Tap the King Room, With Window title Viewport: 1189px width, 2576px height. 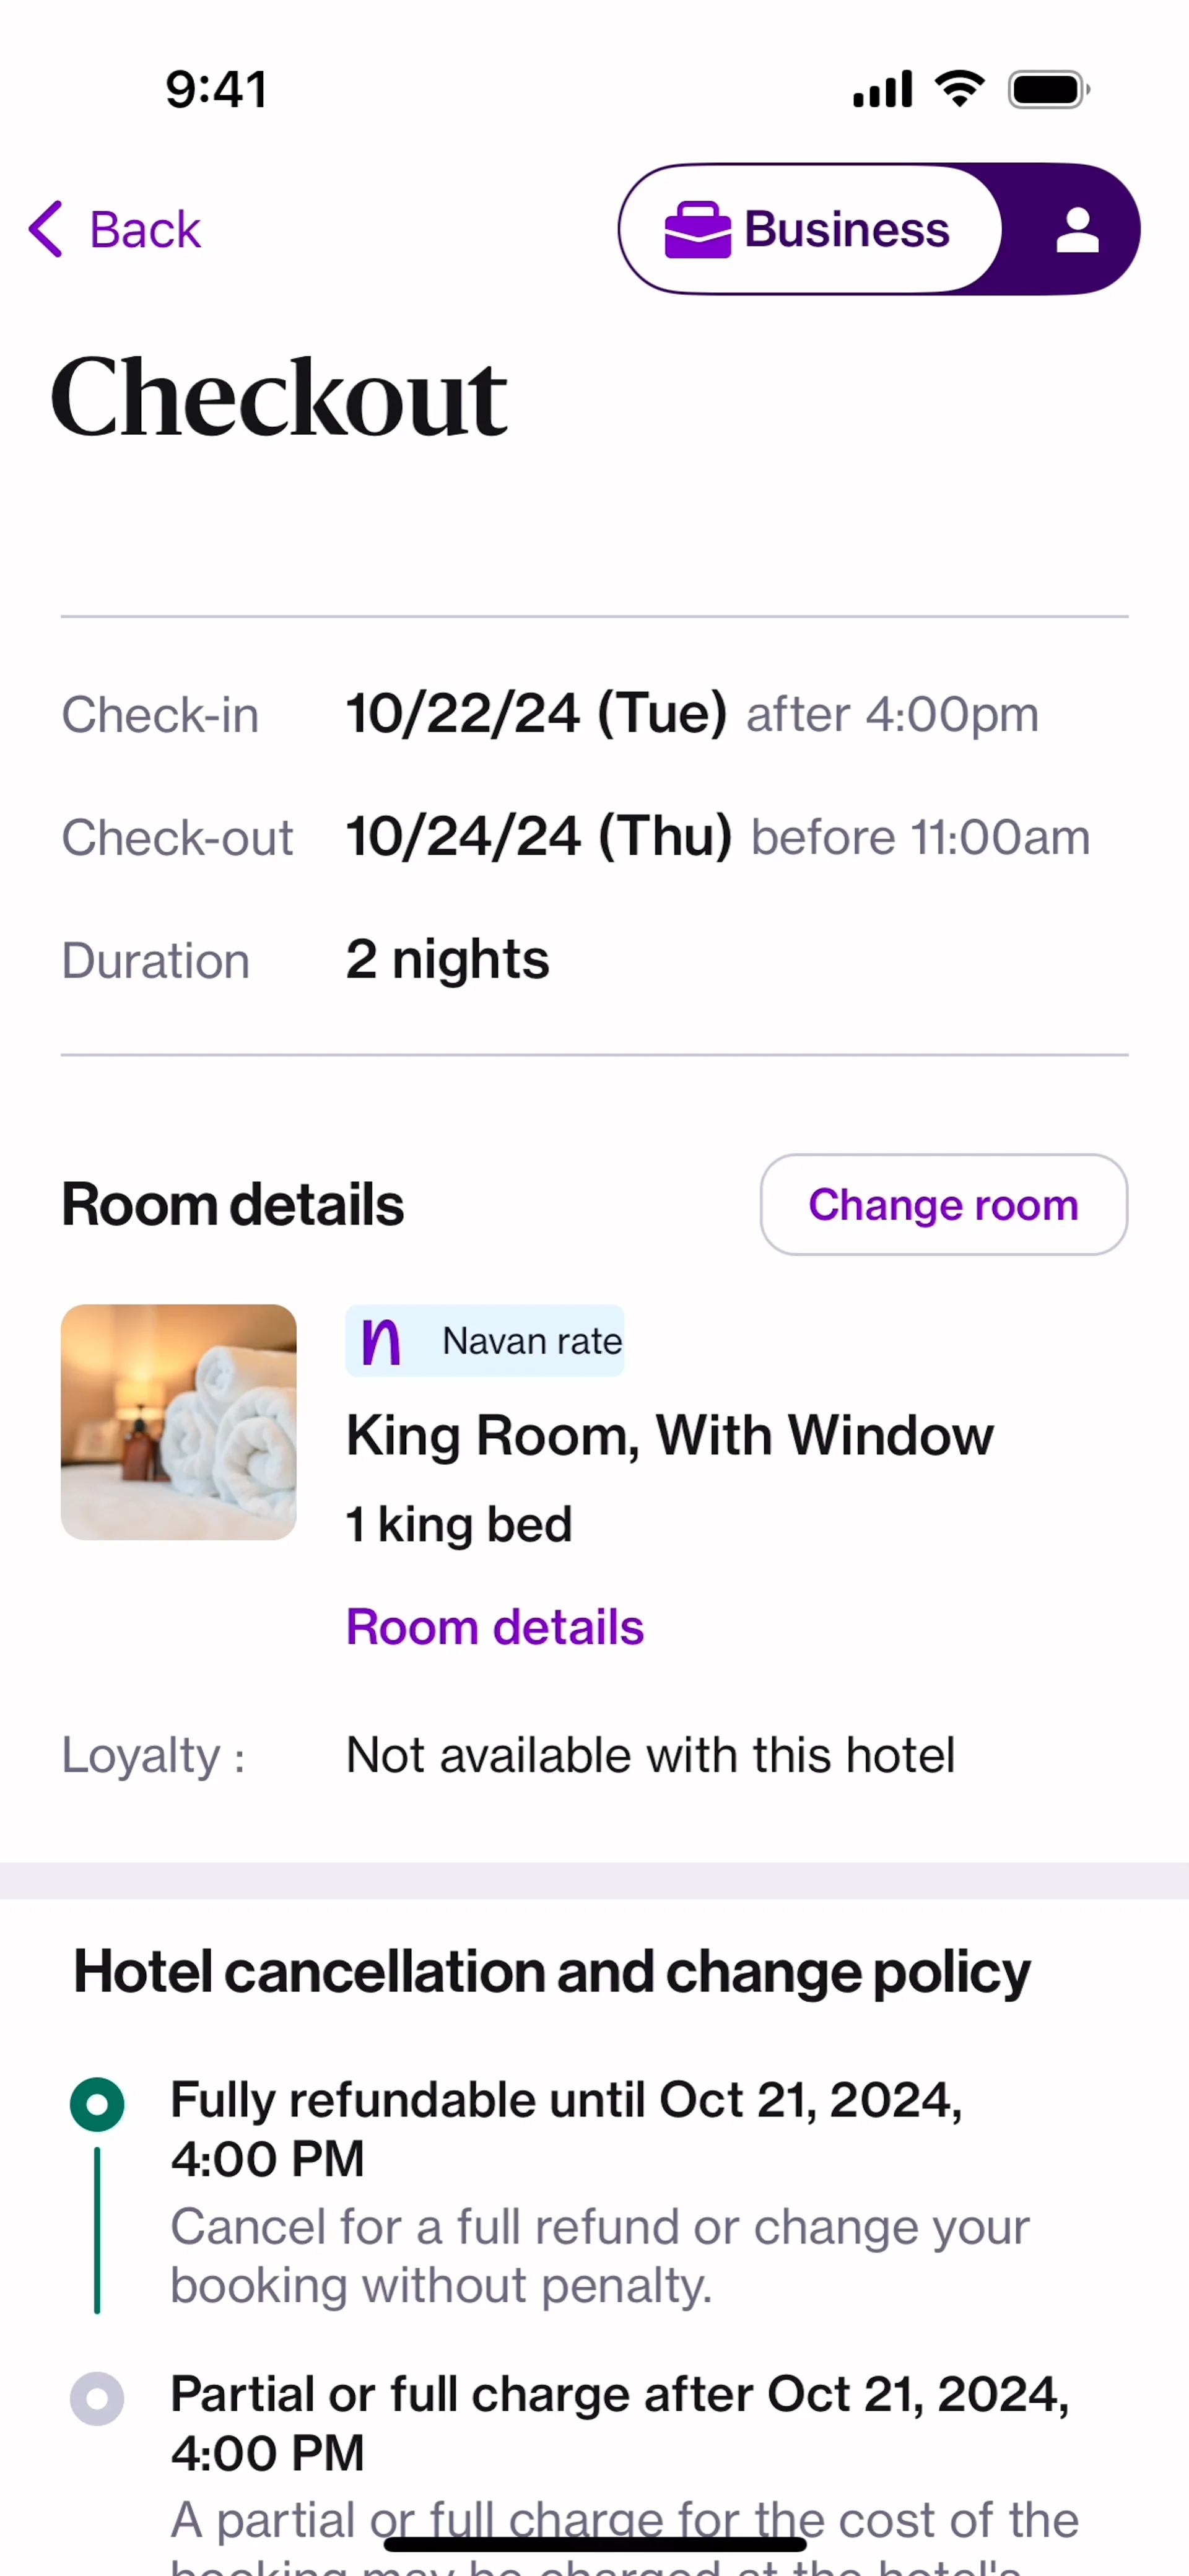click(669, 1436)
